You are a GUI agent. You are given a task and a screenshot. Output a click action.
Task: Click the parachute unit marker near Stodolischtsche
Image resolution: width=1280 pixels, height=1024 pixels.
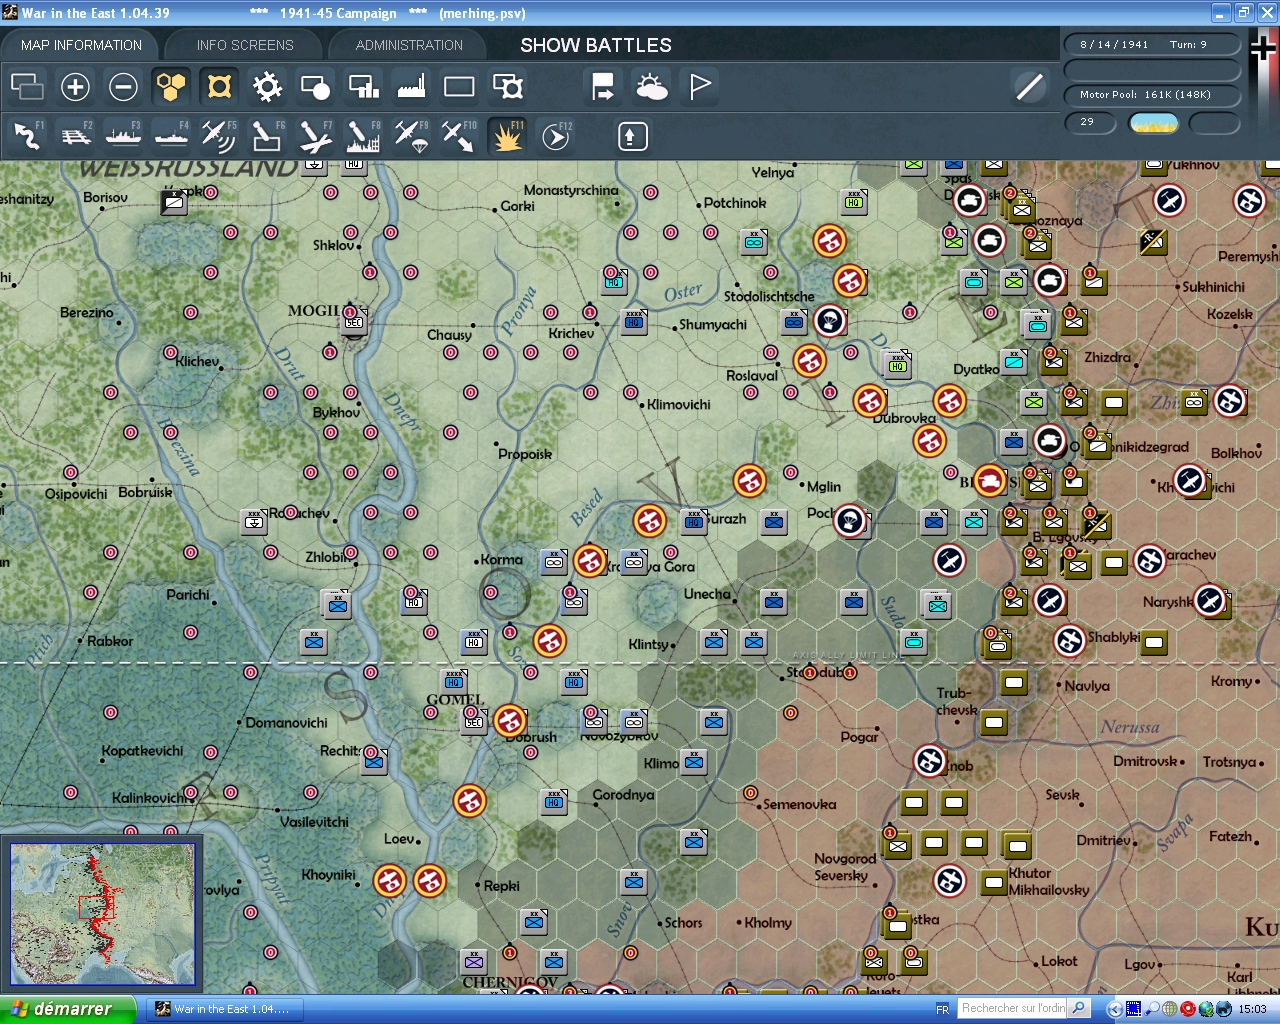point(830,321)
